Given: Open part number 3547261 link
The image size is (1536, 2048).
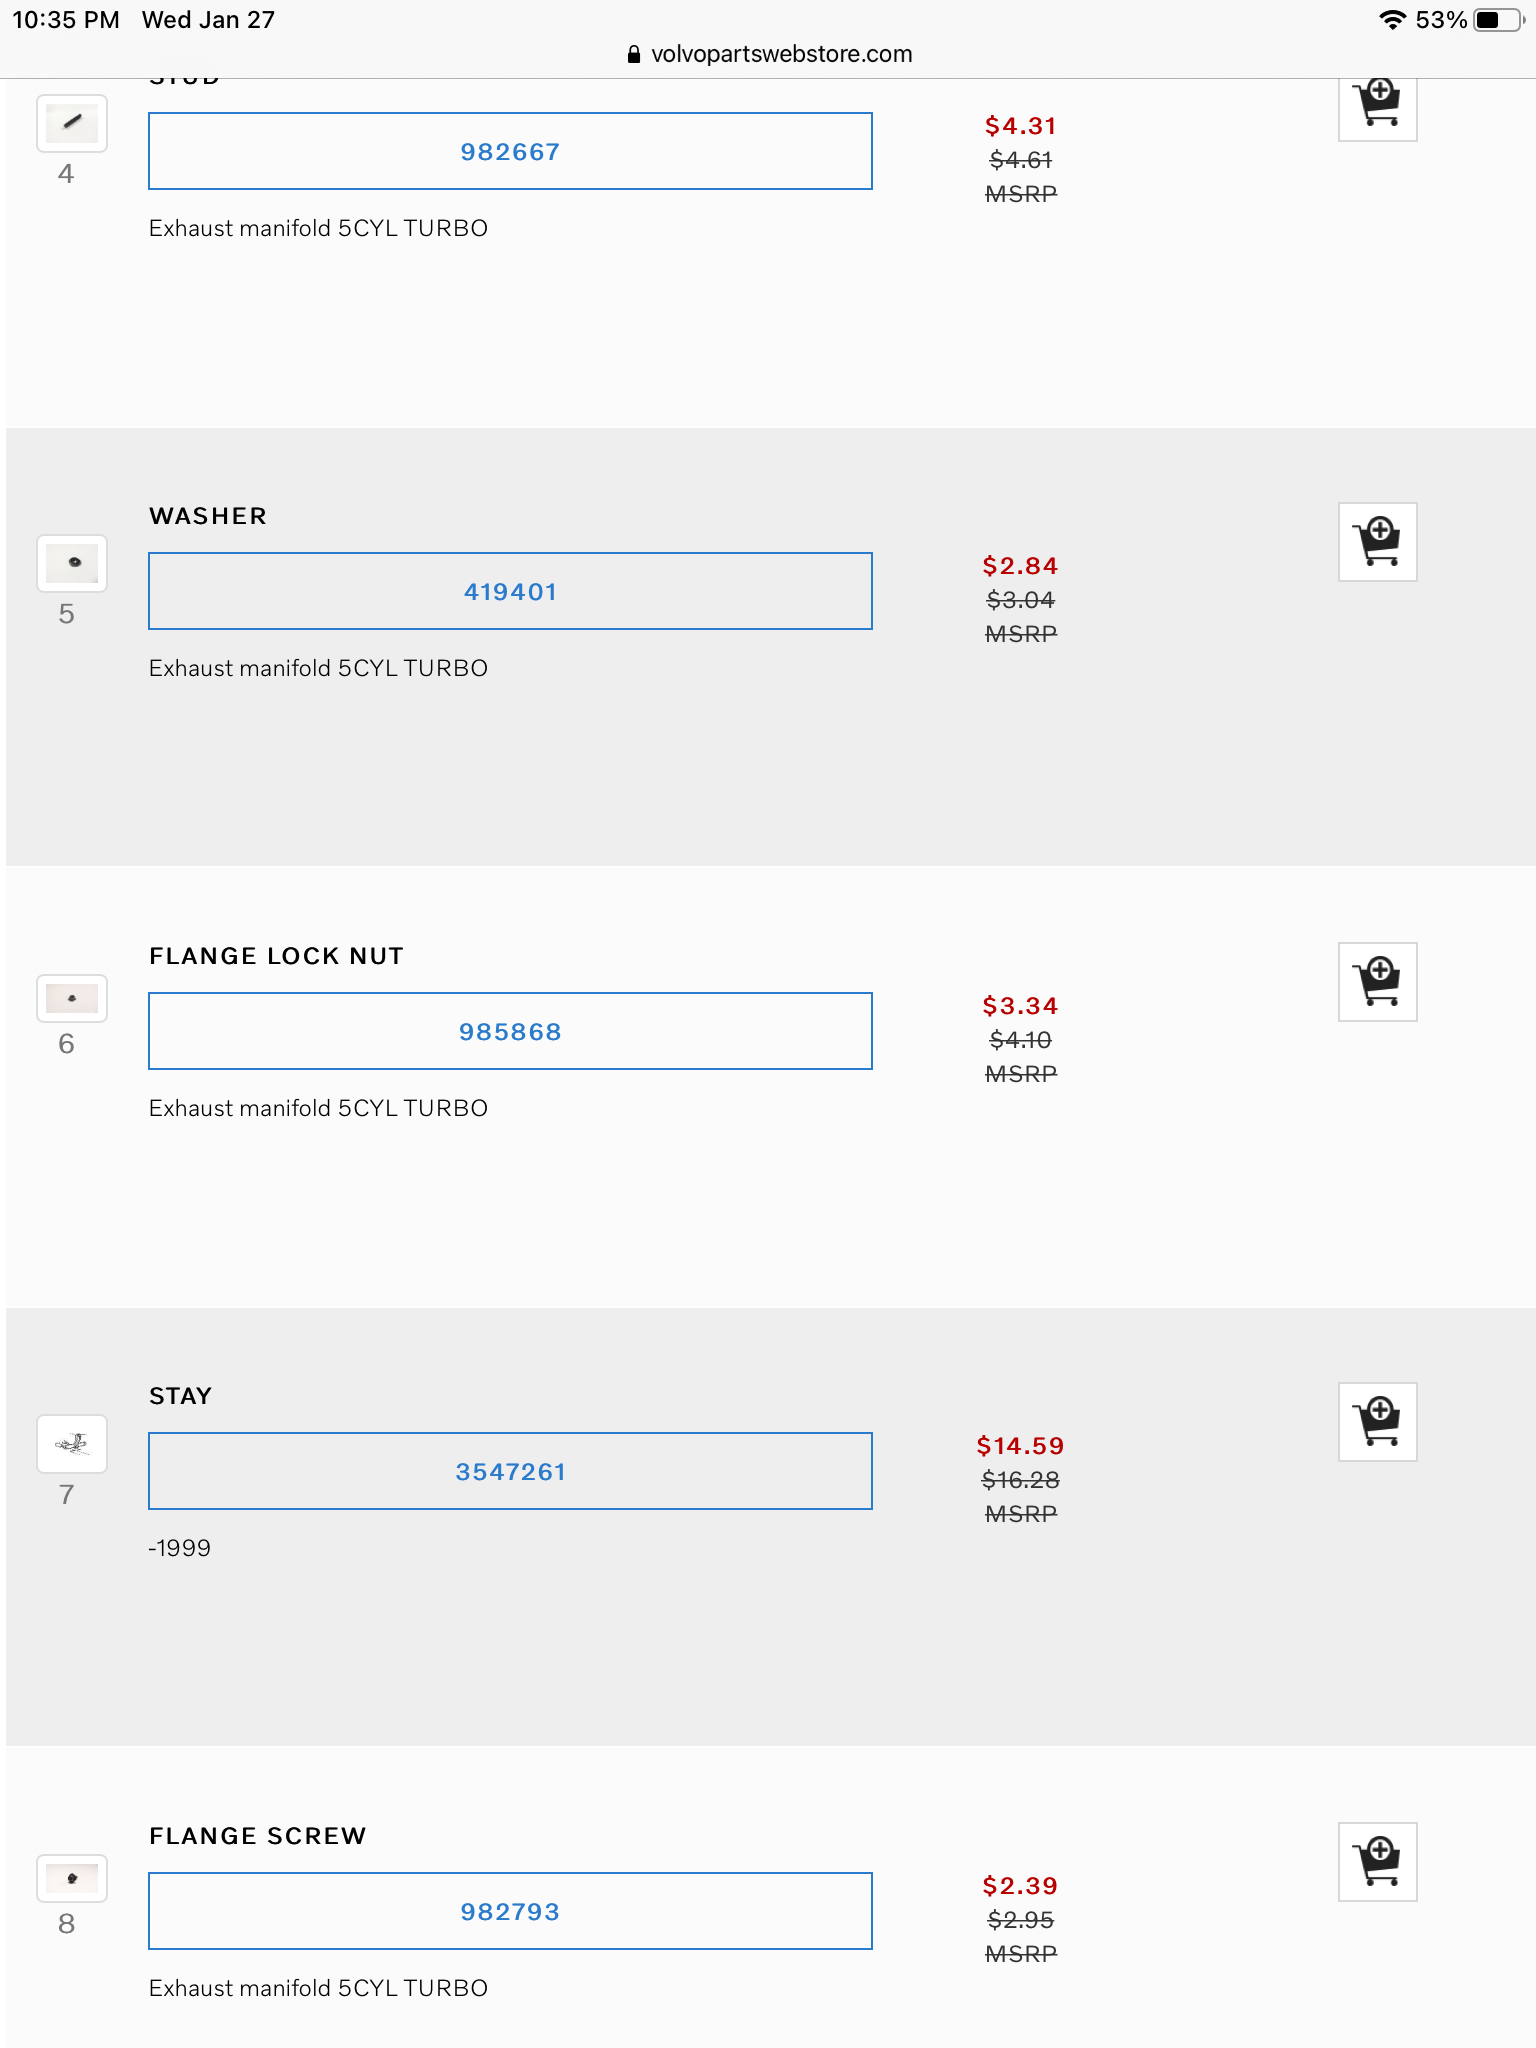Looking at the screenshot, I should (510, 1472).
